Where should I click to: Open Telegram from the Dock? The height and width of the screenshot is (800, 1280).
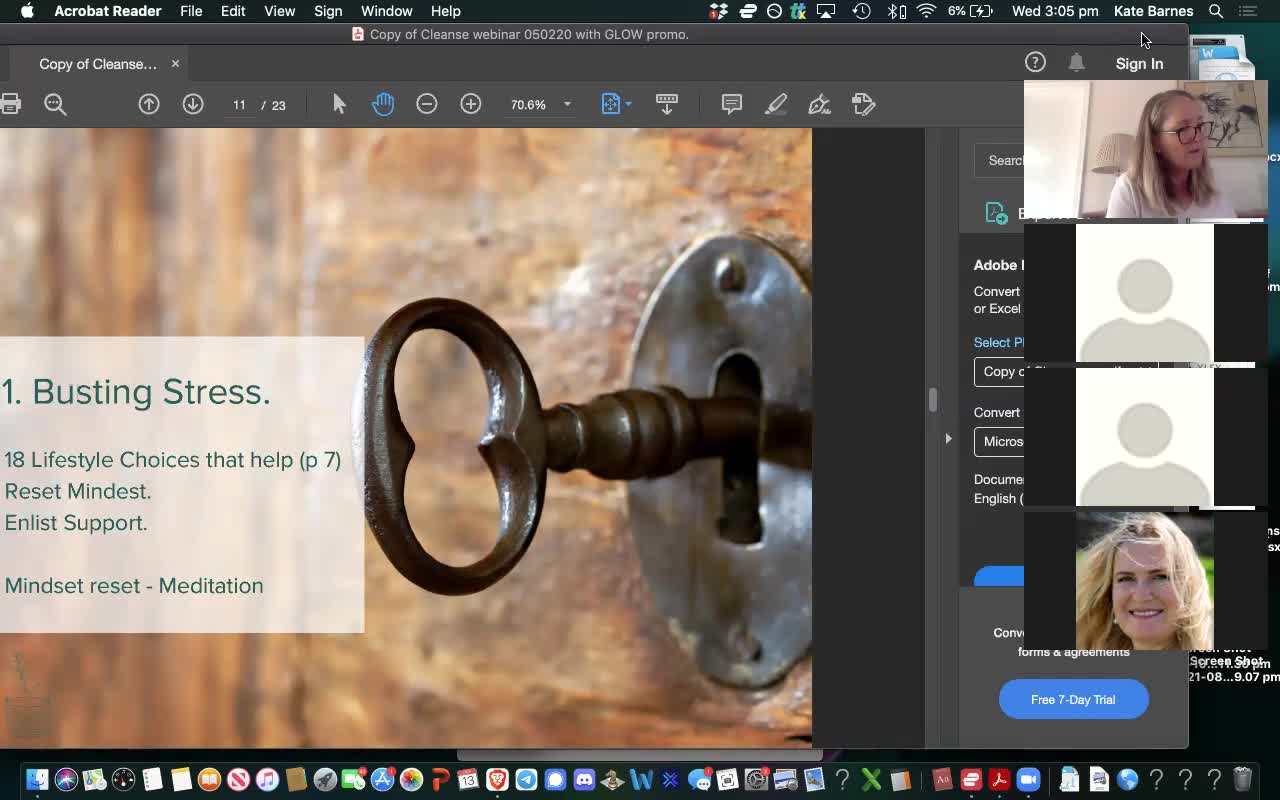pos(526,779)
